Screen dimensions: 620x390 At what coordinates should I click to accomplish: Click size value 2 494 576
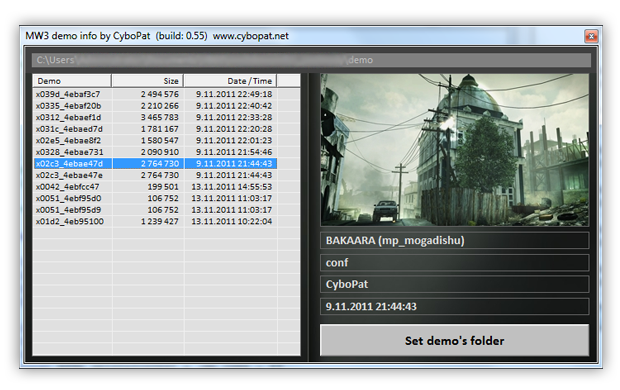[x=160, y=94]
